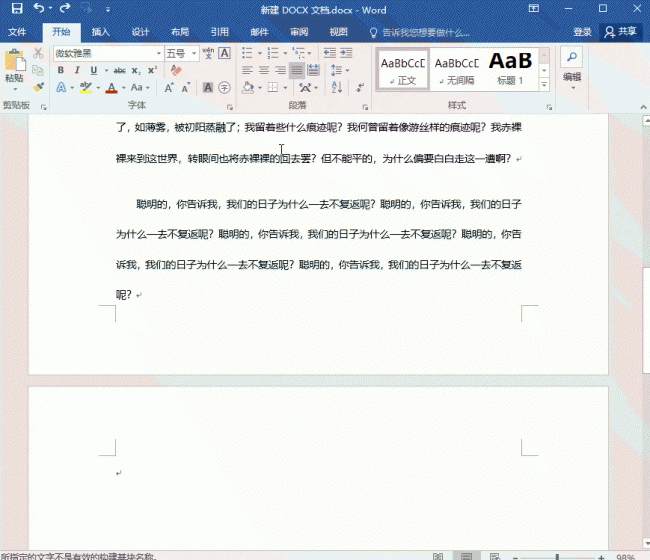Align text to the right

pos(281,70)
